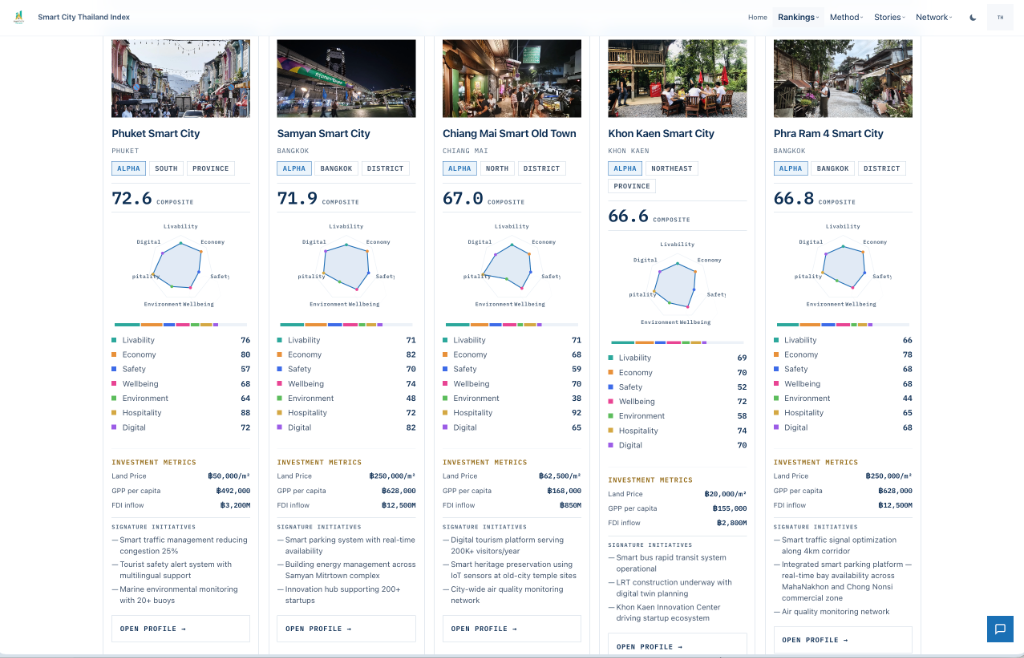Image resolution: width=1024 pixels, height=658 pixels.
Task: Click the SOUTH tag on Phuket card
Action: [x=166, y=168]
